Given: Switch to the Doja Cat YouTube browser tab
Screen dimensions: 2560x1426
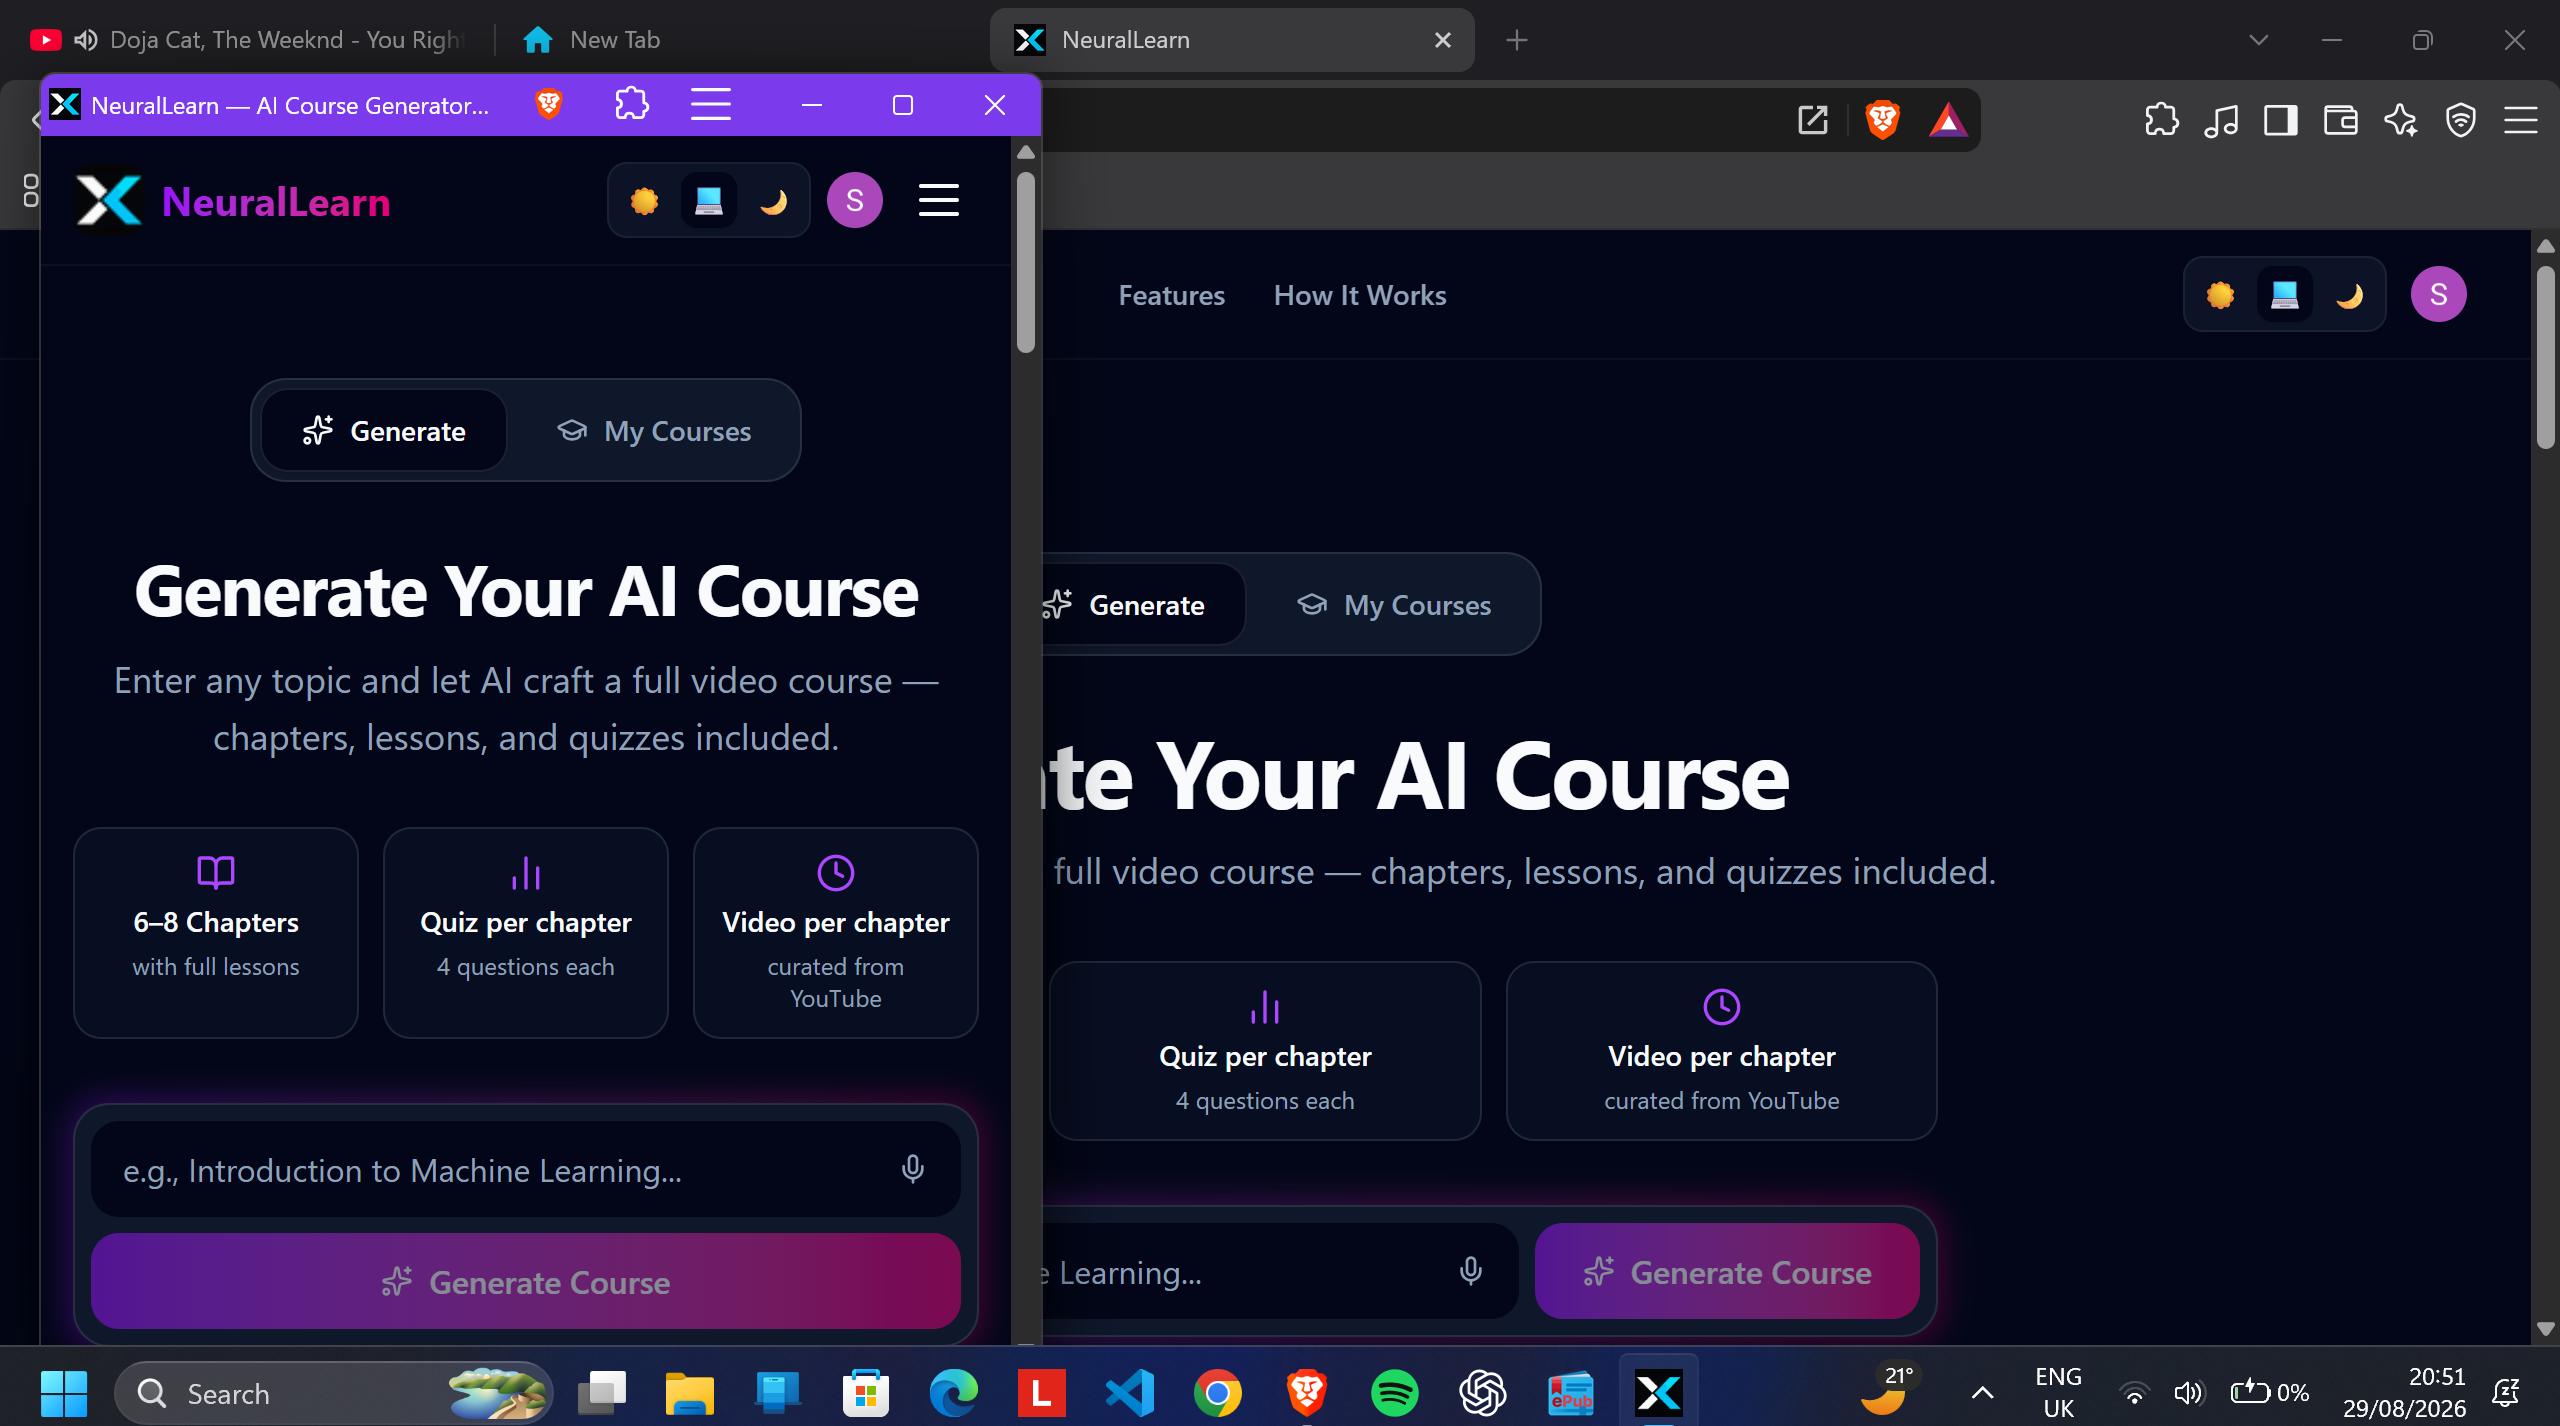Looking at the screenshot, I should click(x=250, y=40).
